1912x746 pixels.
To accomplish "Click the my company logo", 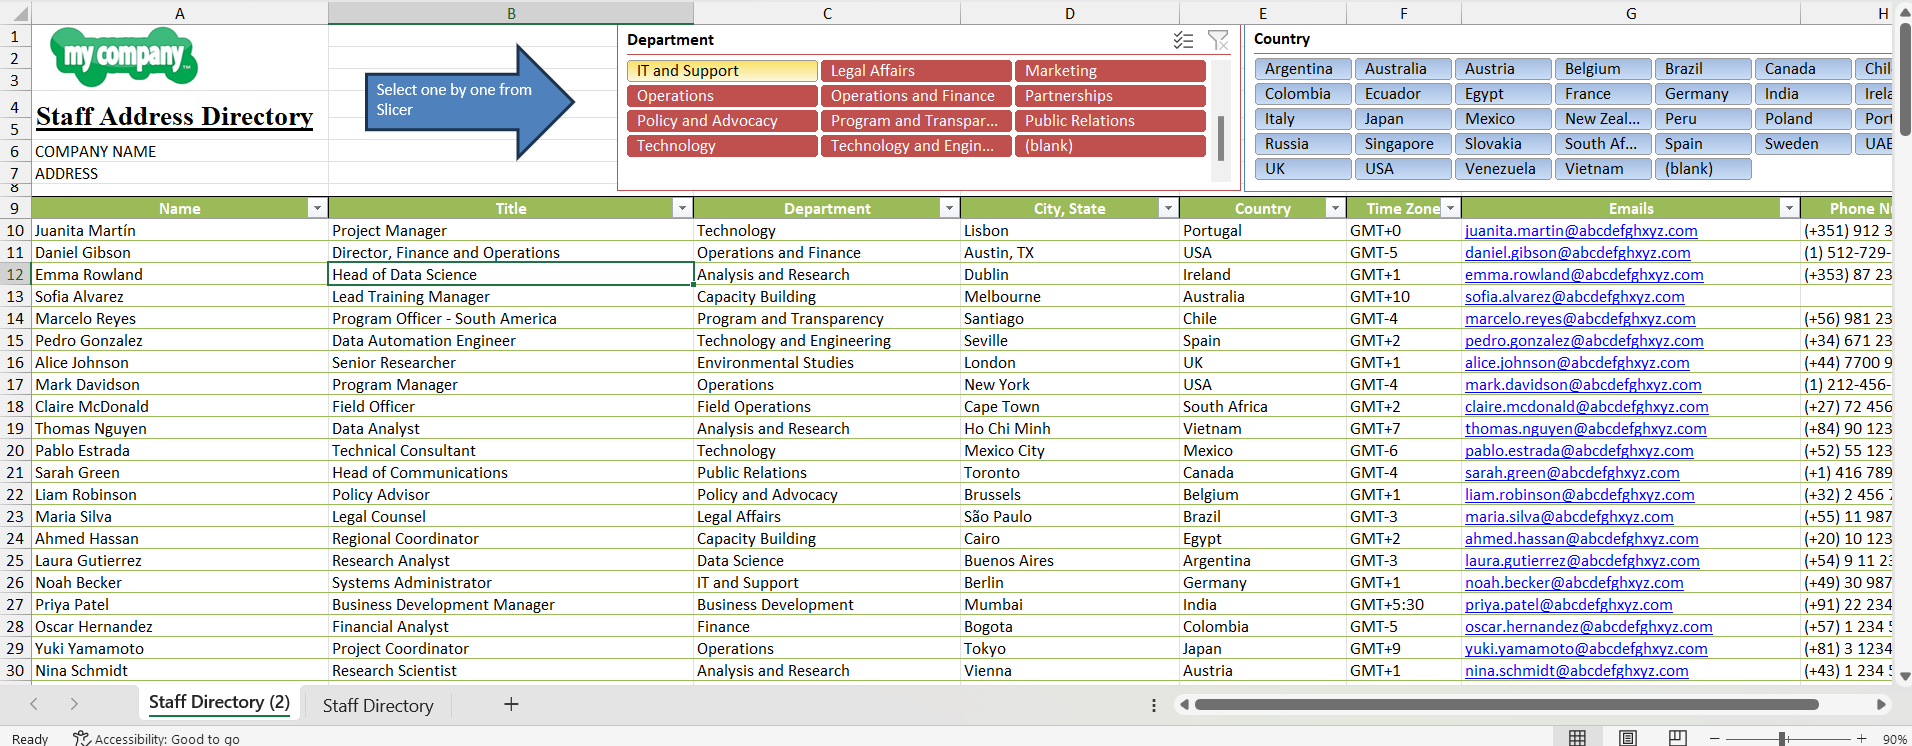I will pos(124,56).
